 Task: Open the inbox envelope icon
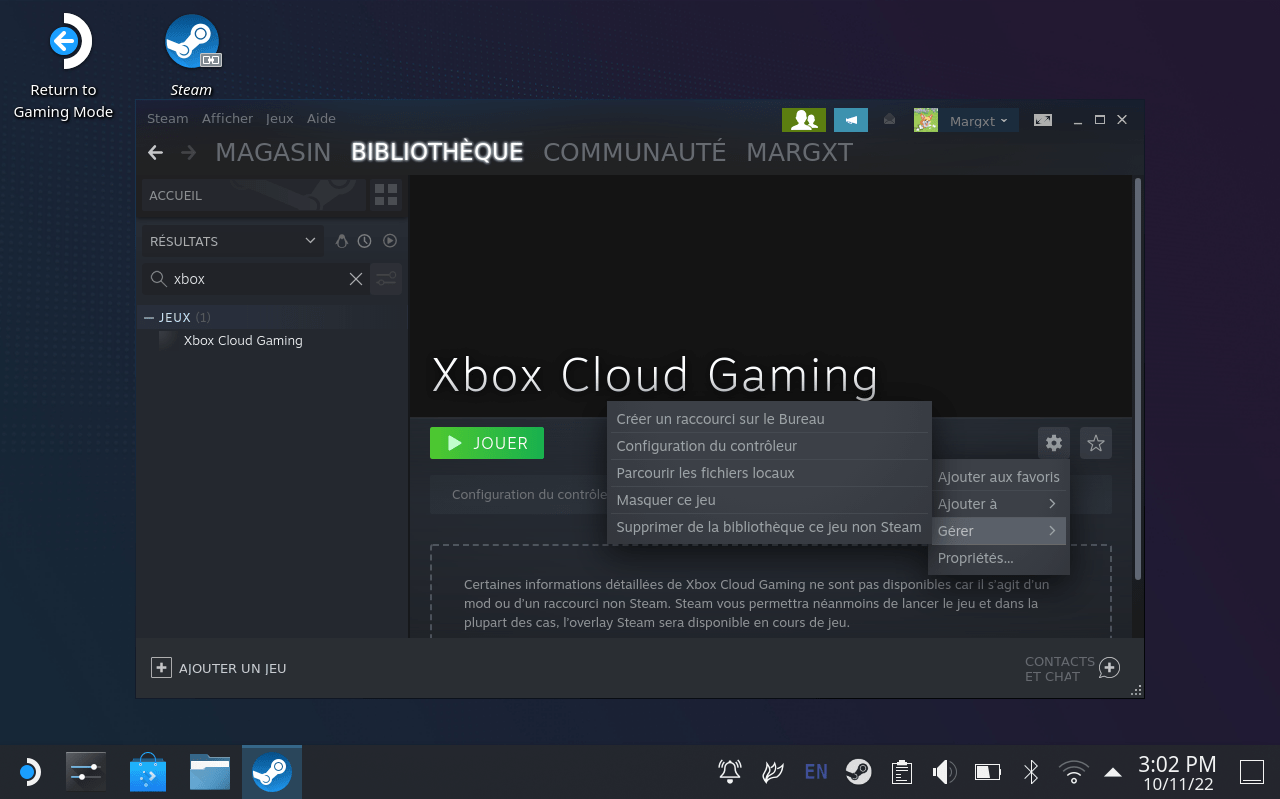tap(889, 120)
